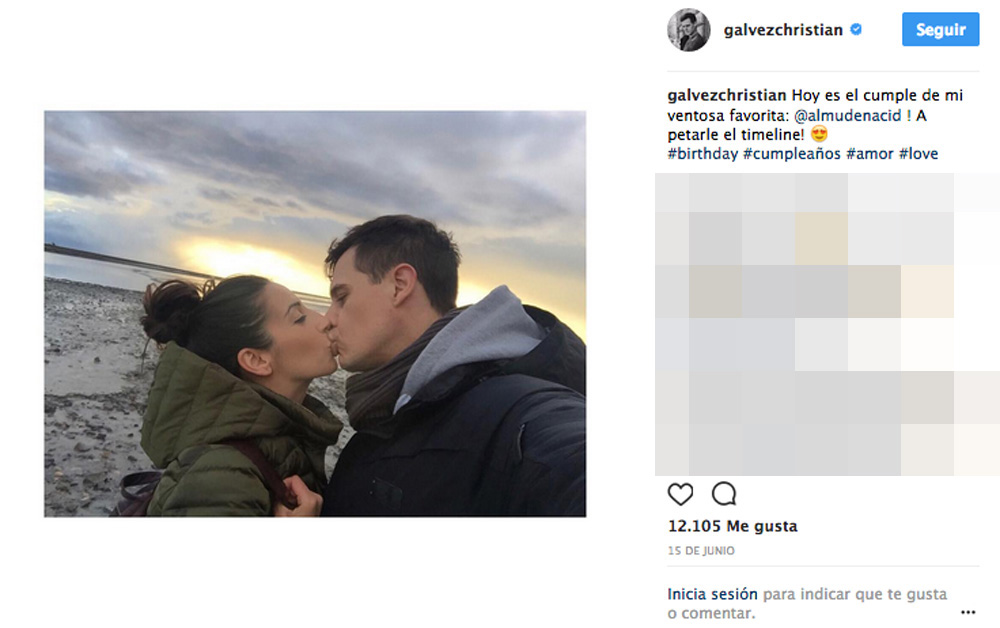The image size is (1000, 628).
Task: Browse the #love hashtag
Action: click(x=918, y=154)
